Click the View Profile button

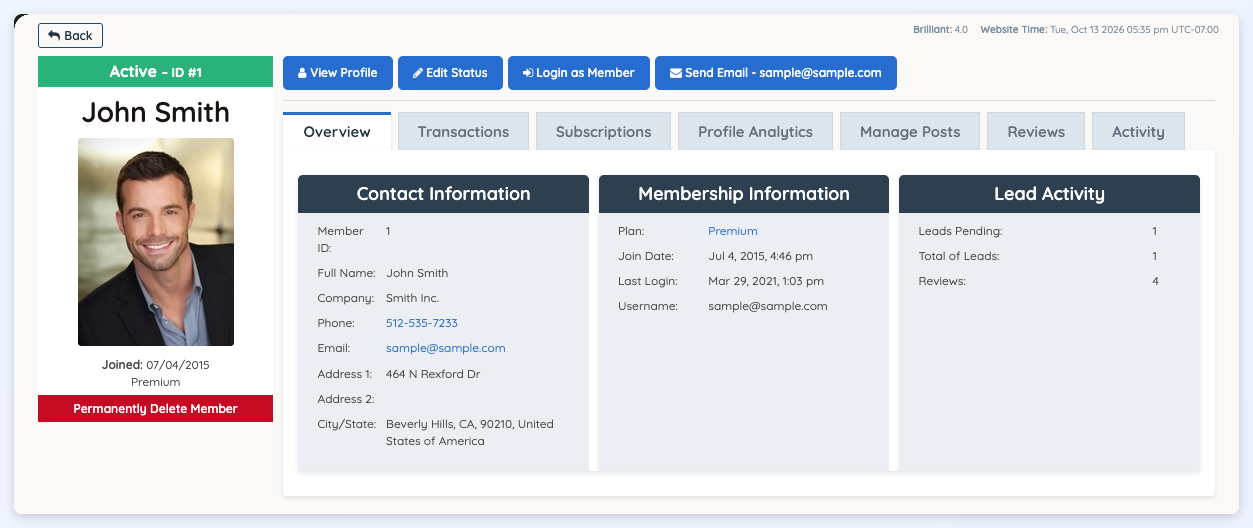point(338,73)
